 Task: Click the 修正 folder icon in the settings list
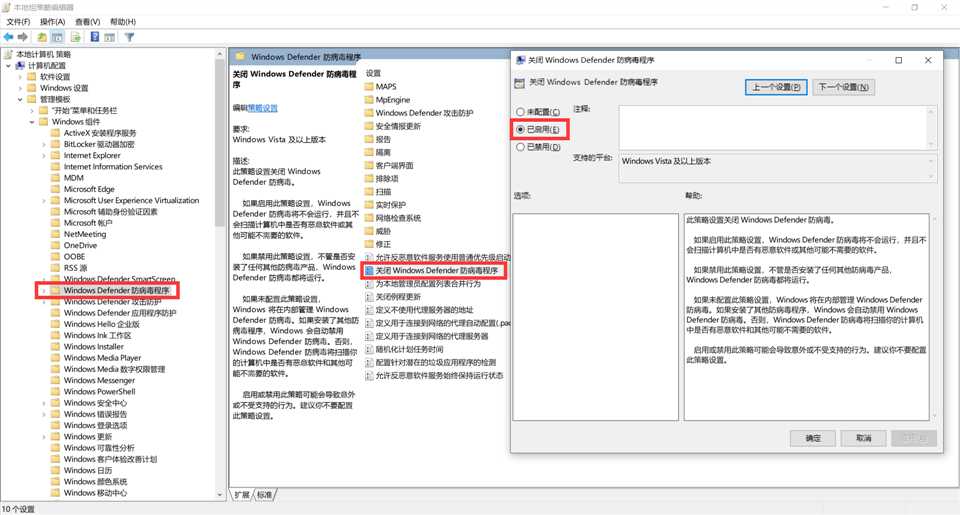(x=369, y=244)
